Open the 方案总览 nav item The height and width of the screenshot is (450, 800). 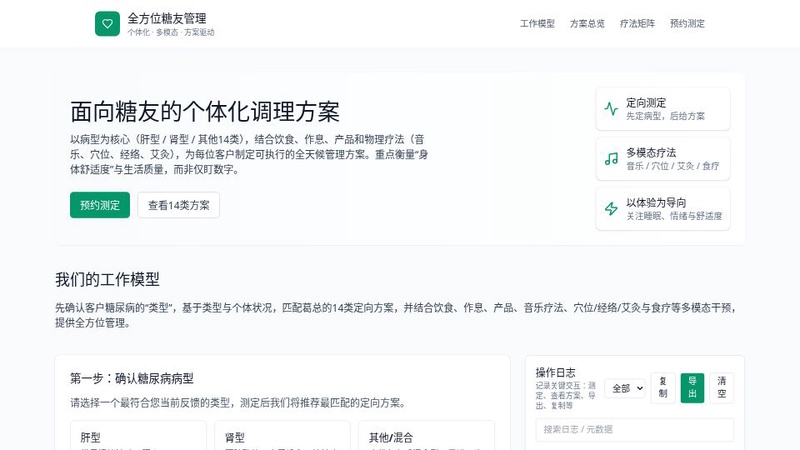587,23
